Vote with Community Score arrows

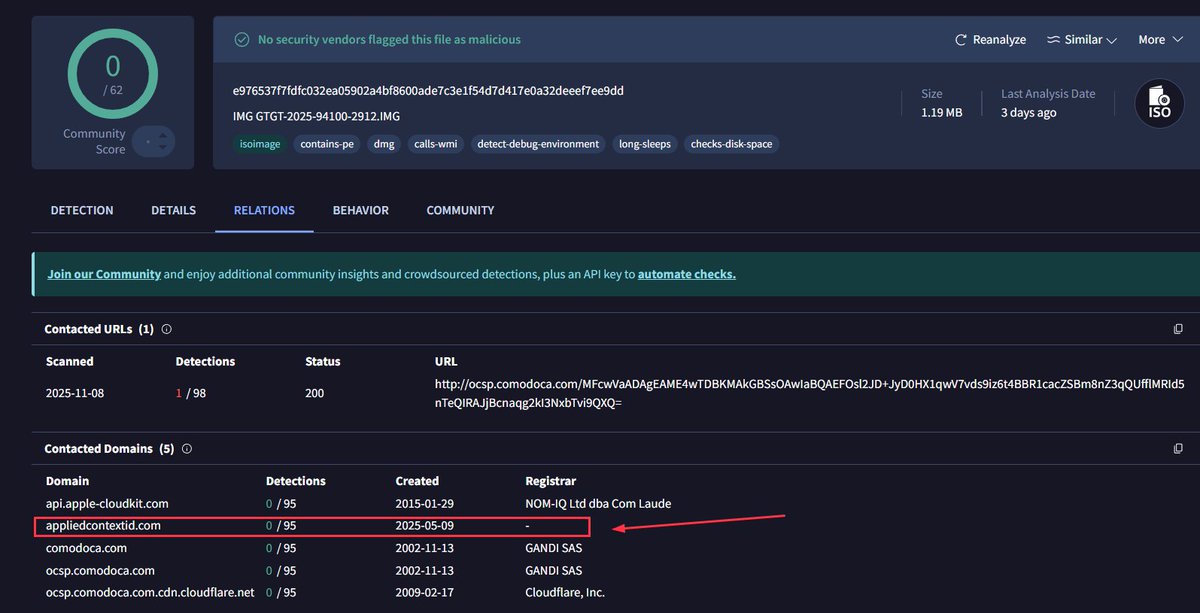[153, 141]
